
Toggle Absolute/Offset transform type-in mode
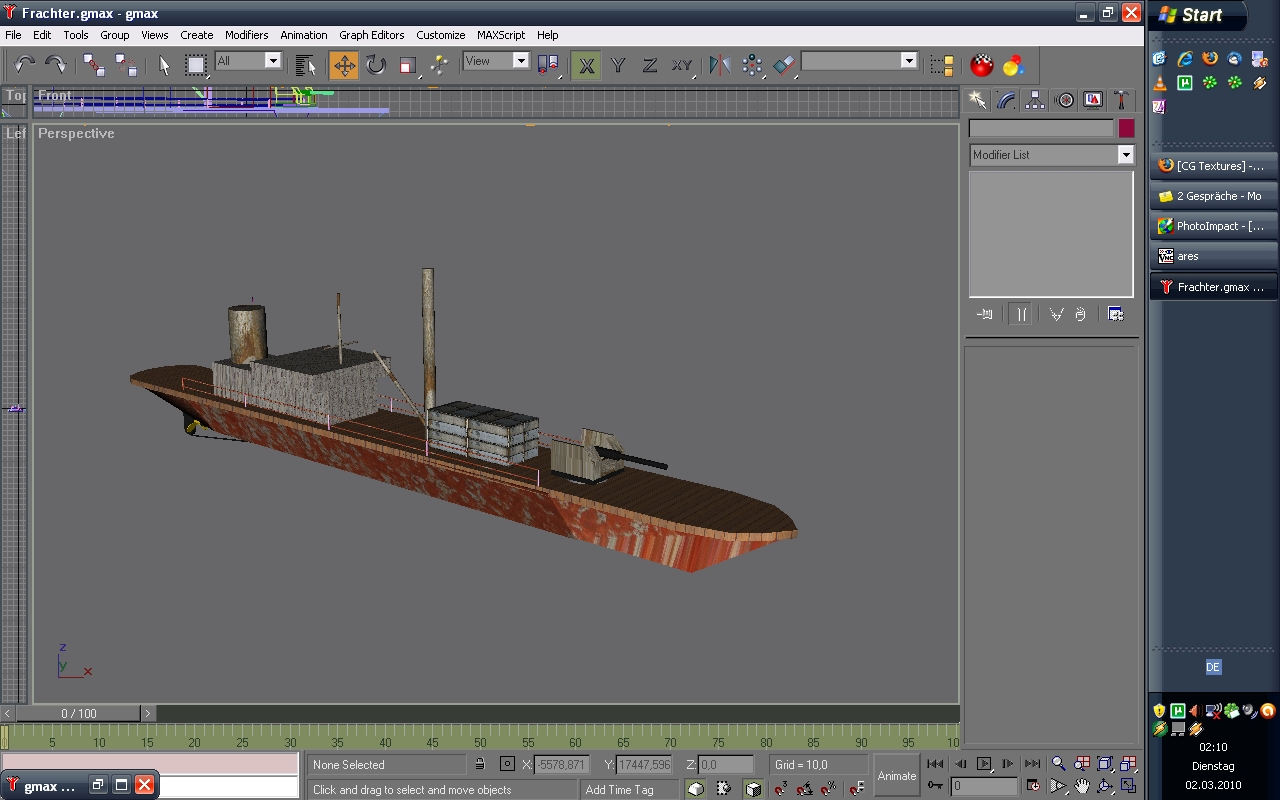coord(507,765)
